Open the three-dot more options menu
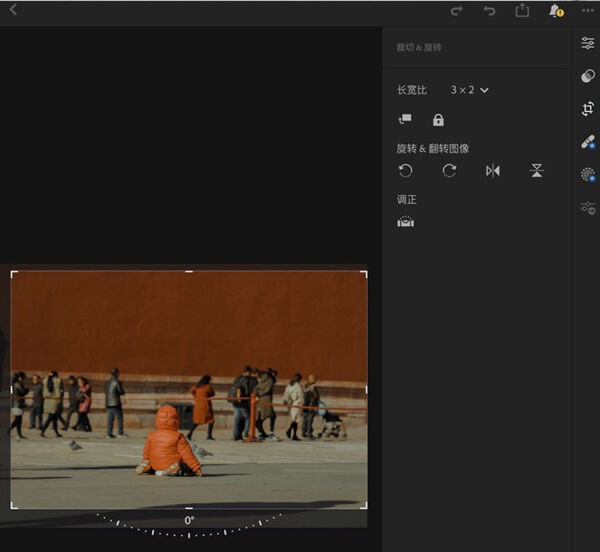The image size is (600, 552). 588,11
